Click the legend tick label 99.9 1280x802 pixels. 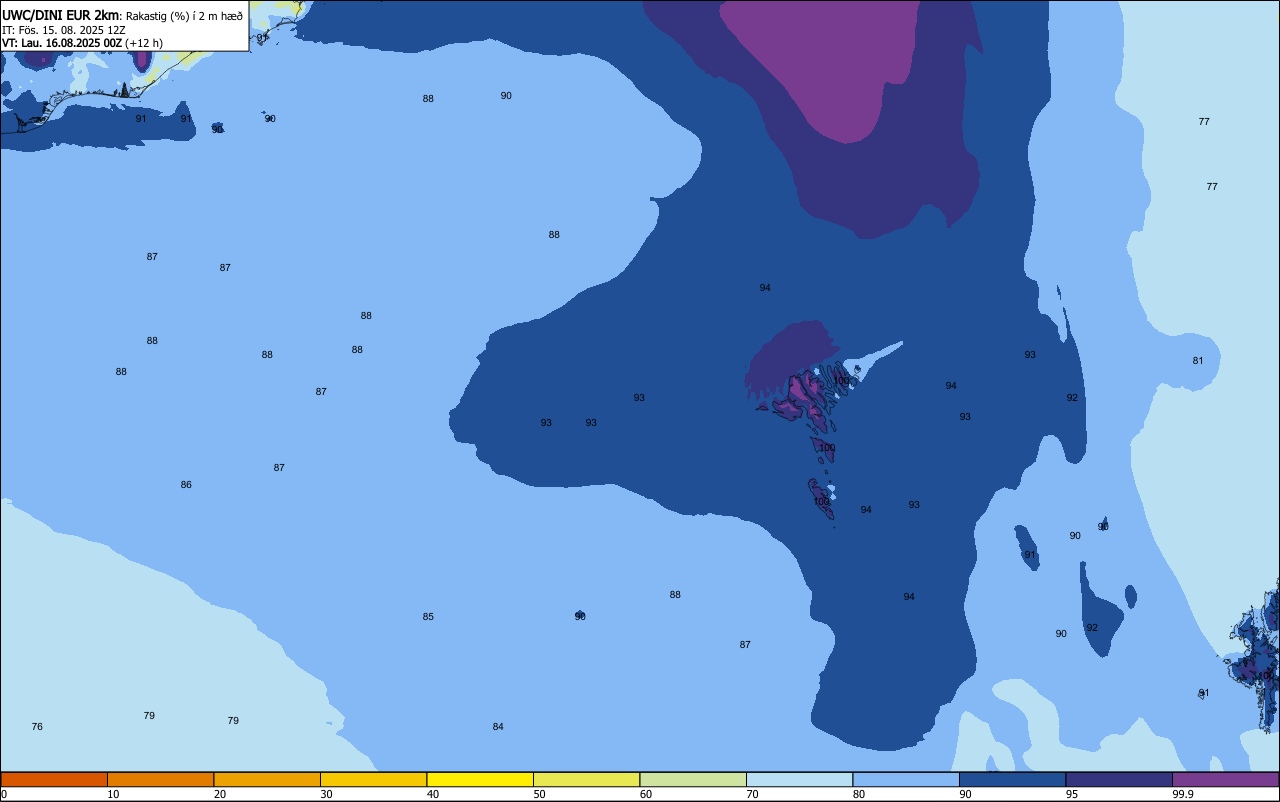click(x=1183, y=794)
